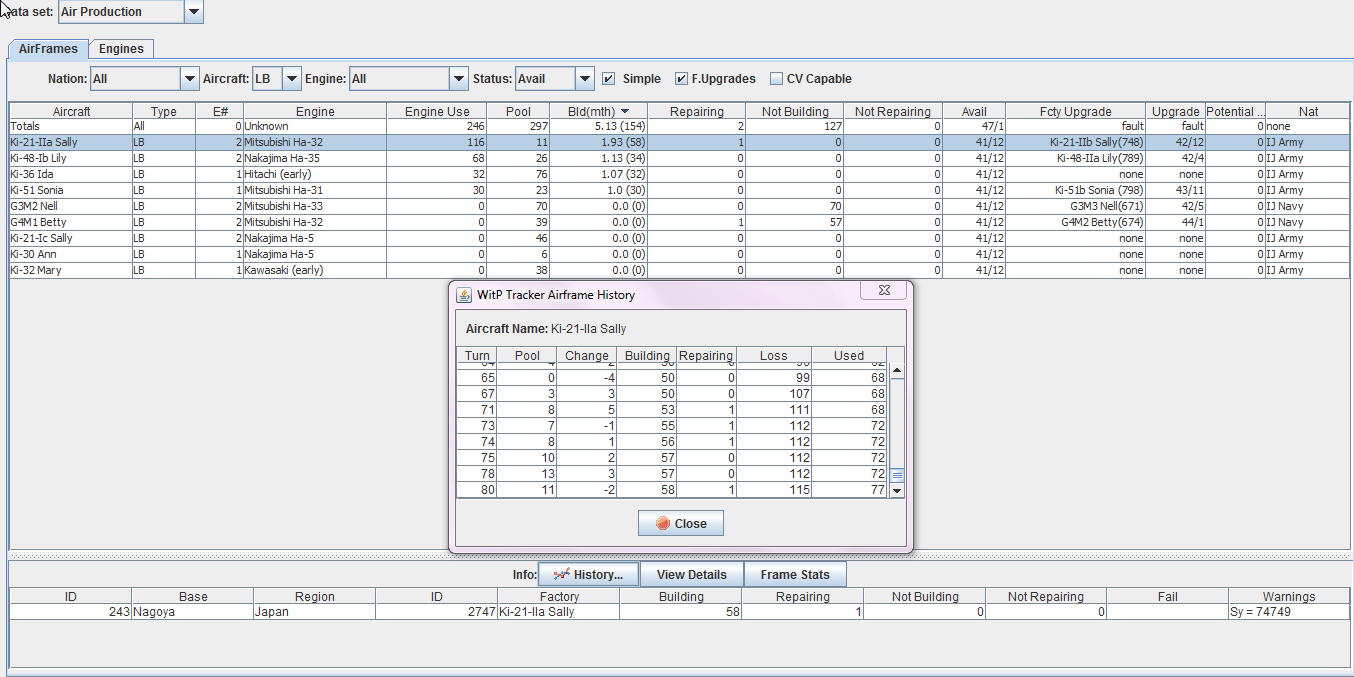Switch to the Engines tab
This screenshot has width=1354, height=677.
[x=121, y=49]
